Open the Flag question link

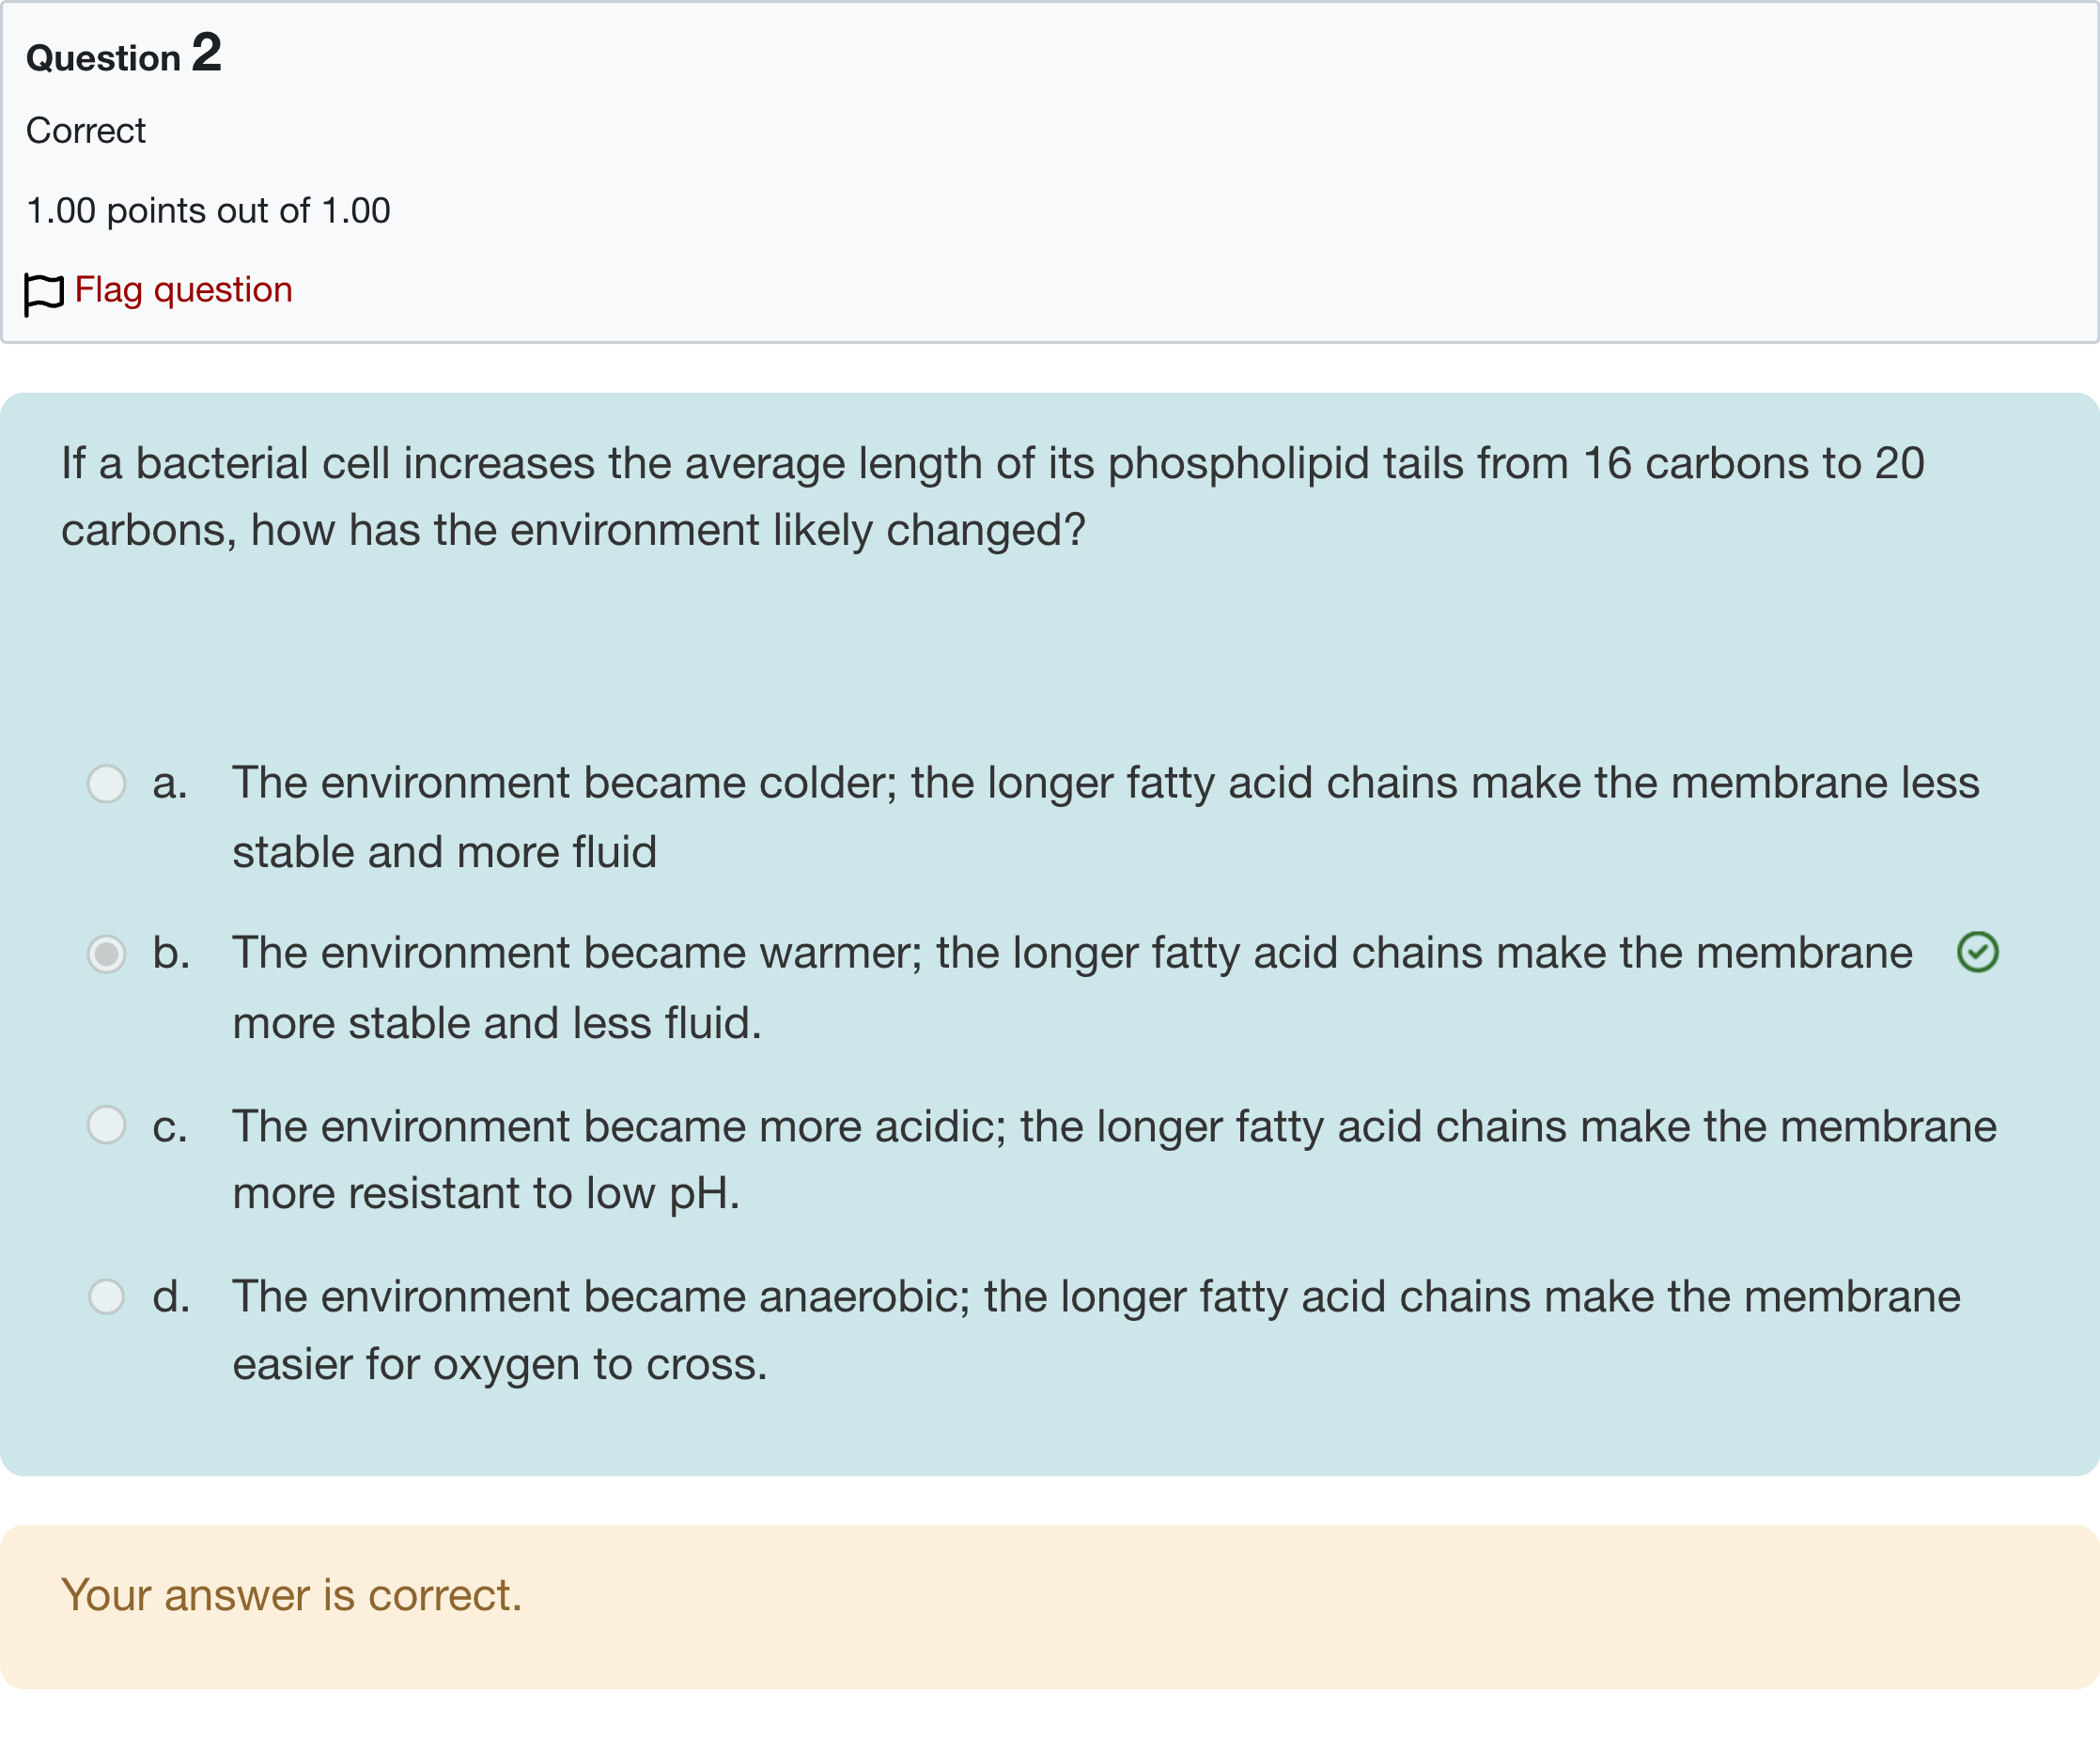pos(183,290)
